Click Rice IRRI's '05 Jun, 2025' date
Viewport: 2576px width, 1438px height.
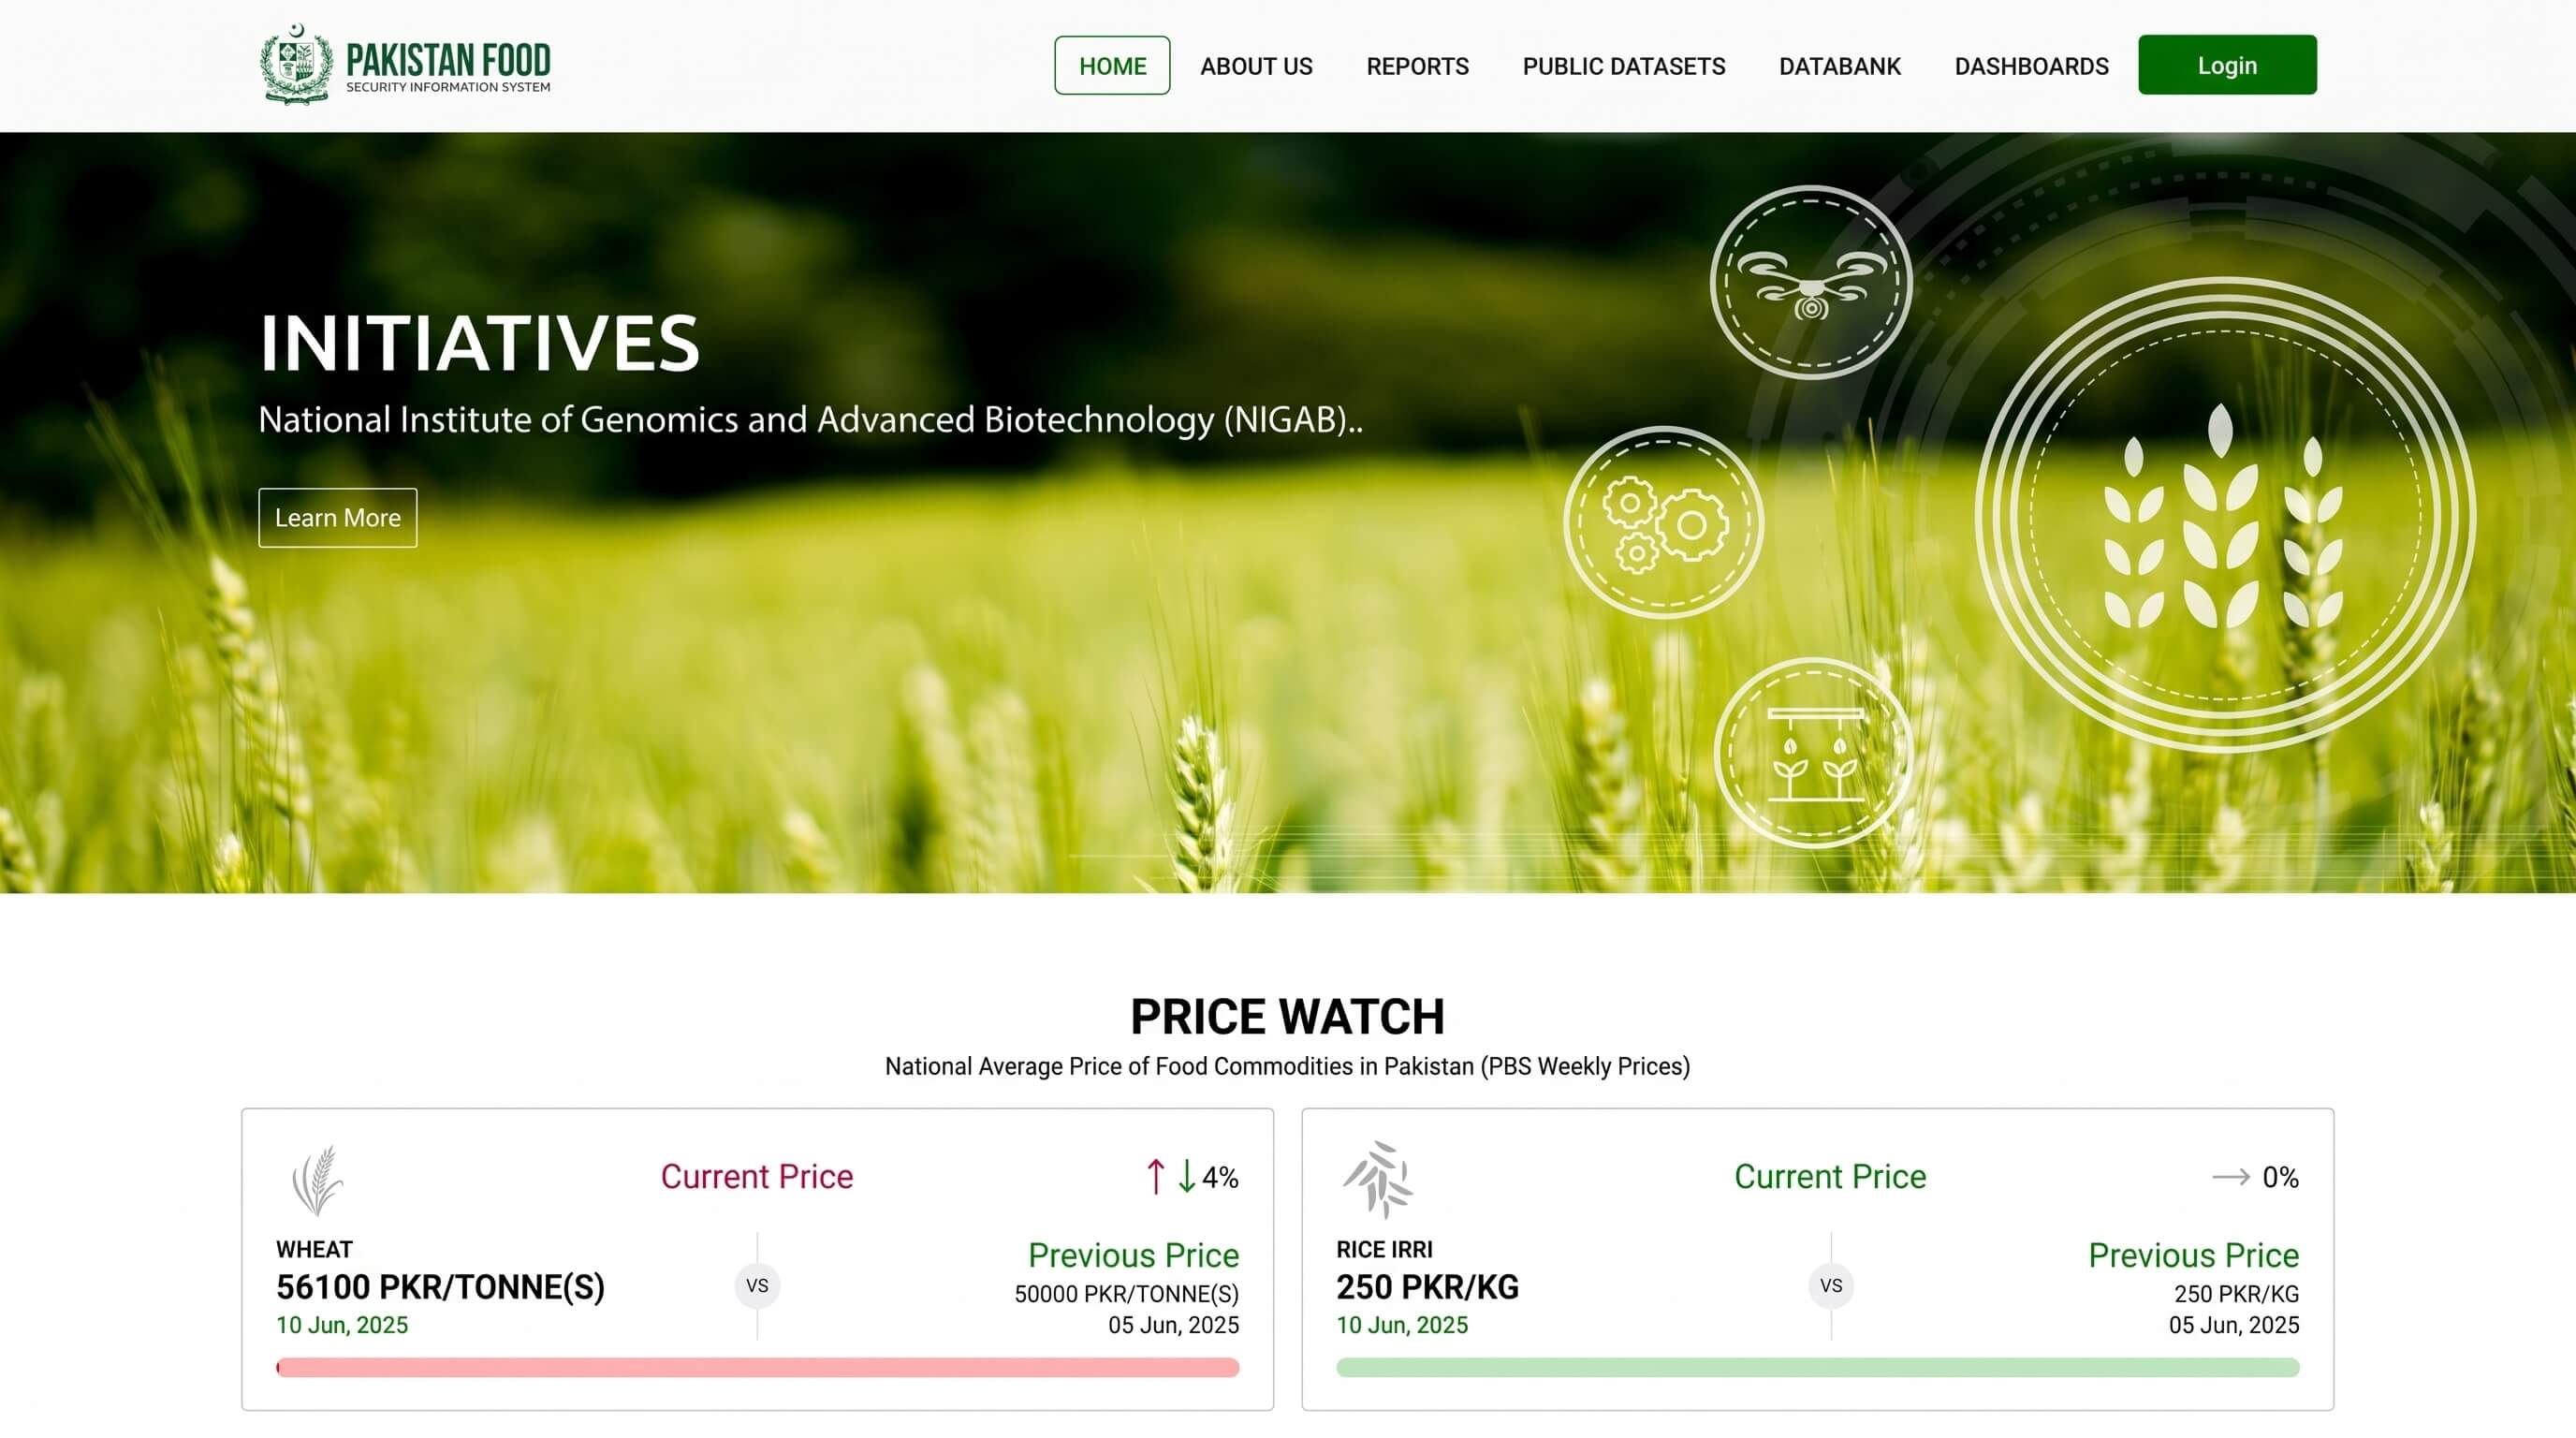pos(2233,1325)
